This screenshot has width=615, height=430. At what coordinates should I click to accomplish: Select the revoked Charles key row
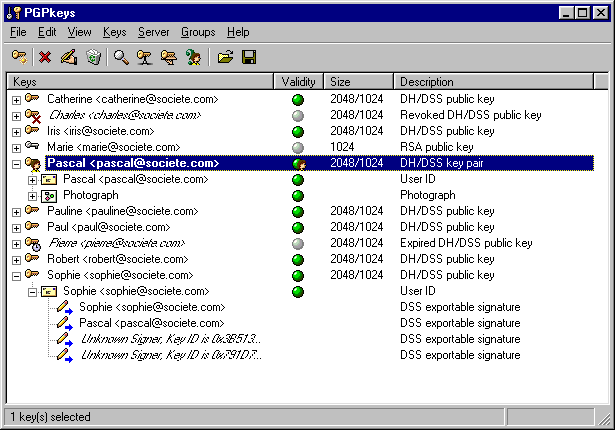coord(115,116)
